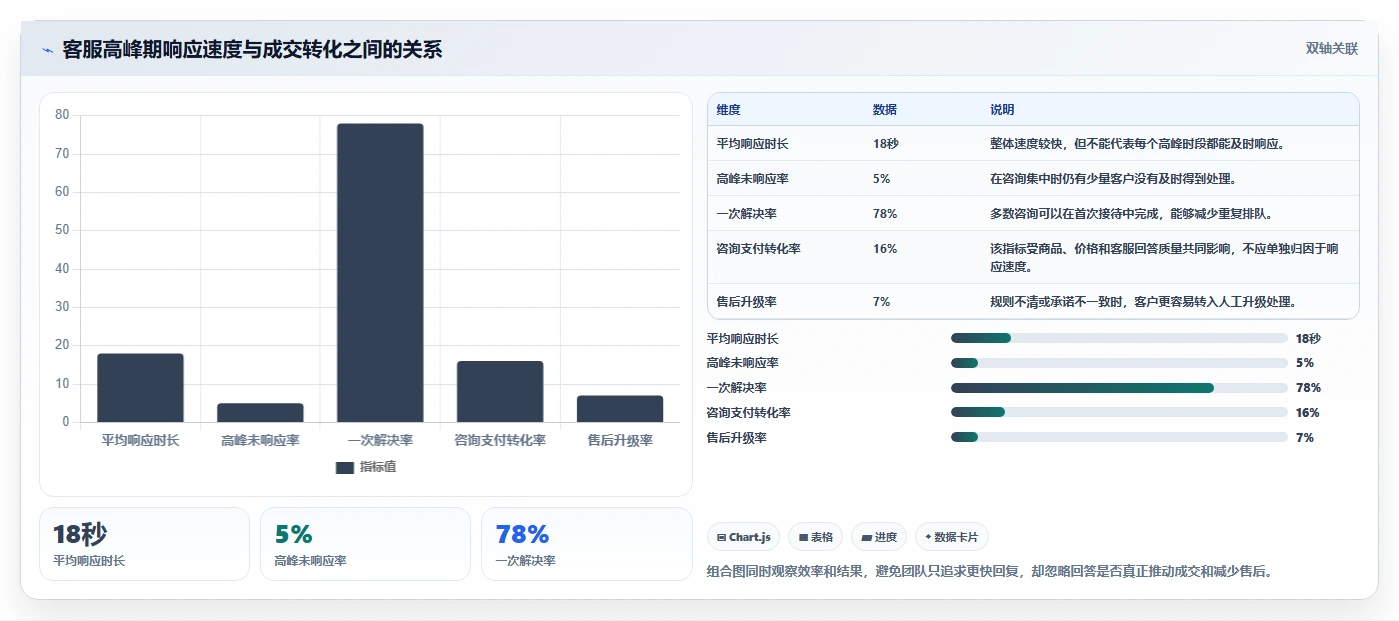The height and width of the screenshot is (621, 1399).
Task: Select the 表格 tag chip
Action: tap(816, 537)
